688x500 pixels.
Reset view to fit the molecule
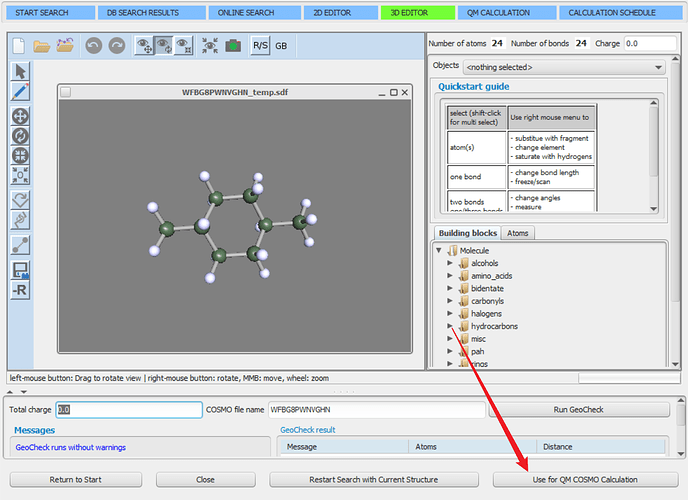coord(210,46)
